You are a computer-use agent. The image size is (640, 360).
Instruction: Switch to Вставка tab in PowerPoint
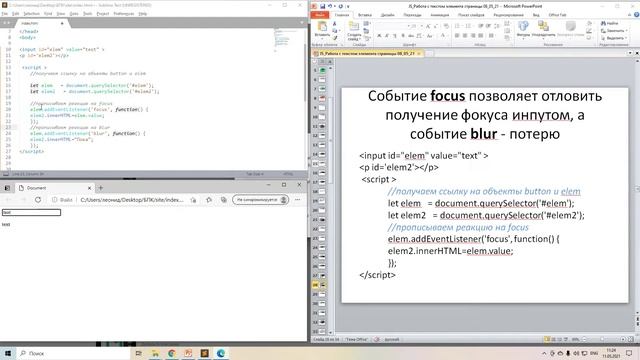click(x=364, y=15)
